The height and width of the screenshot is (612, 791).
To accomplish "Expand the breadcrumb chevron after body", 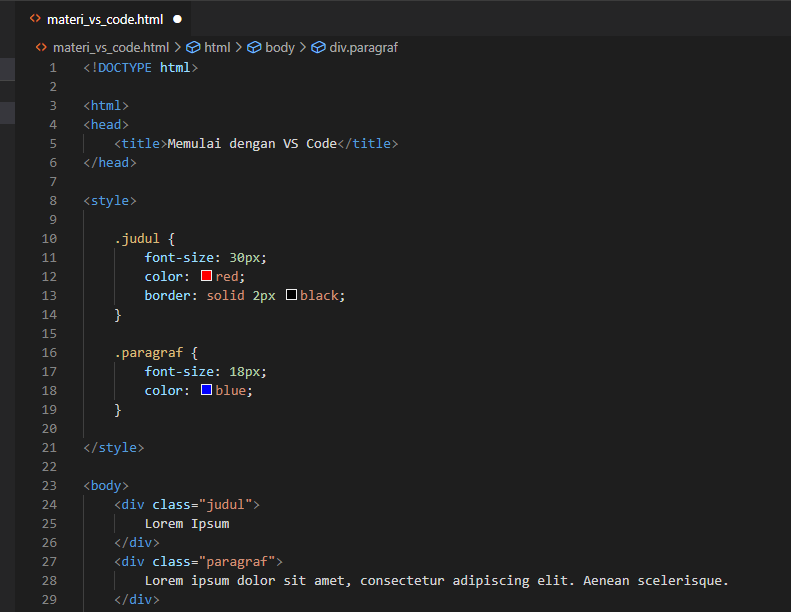I will (303, 47).
